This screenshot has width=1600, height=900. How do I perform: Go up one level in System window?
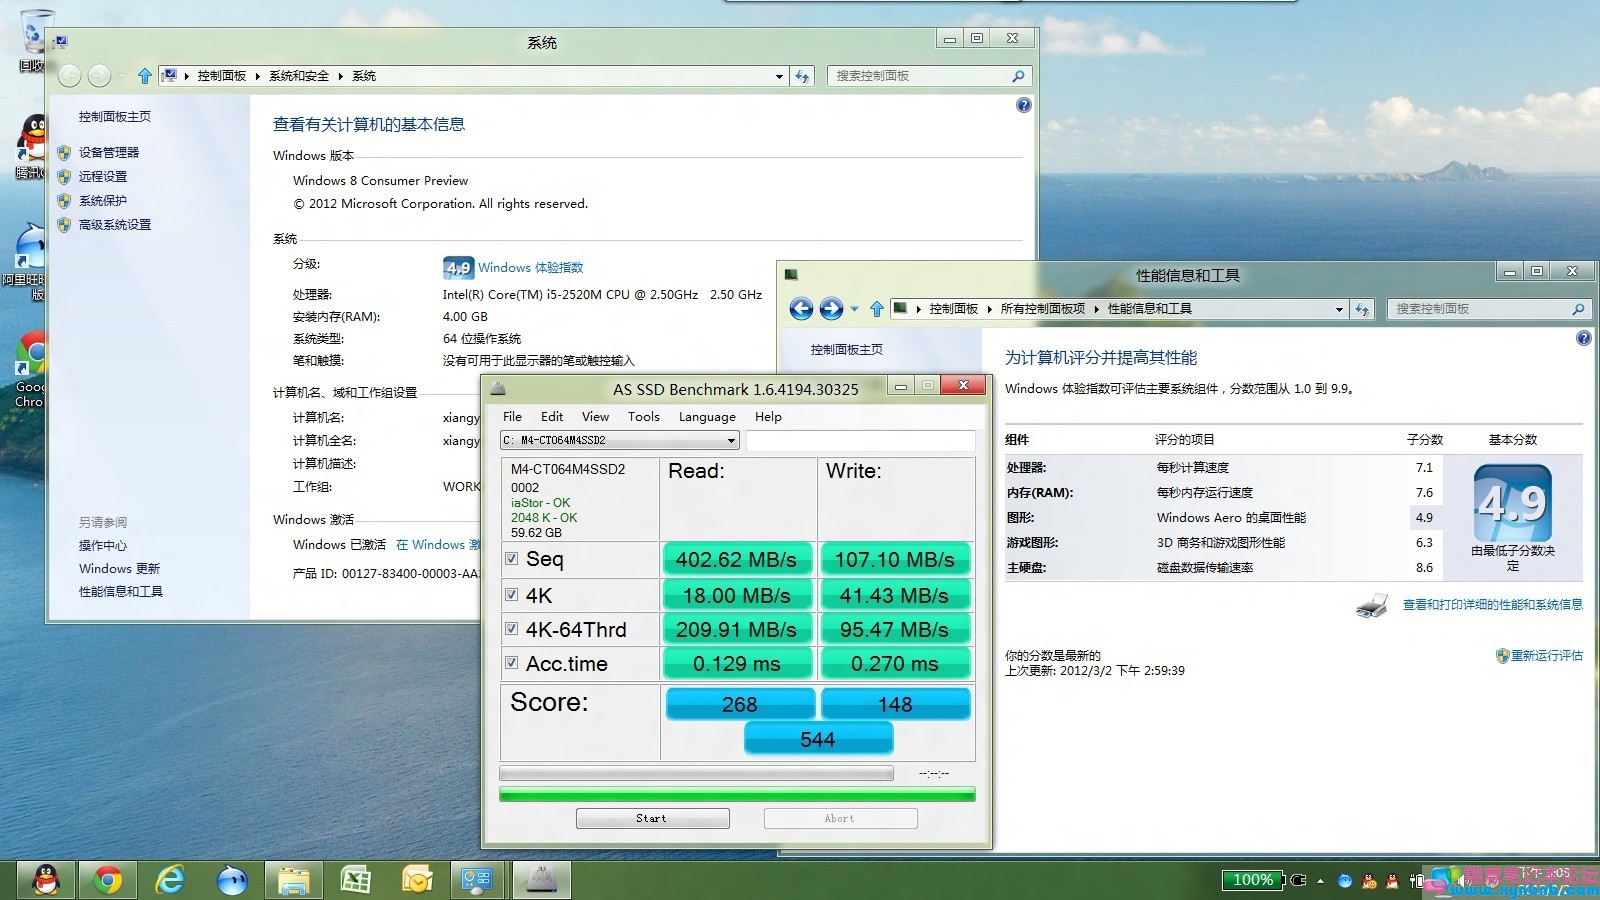(x=145, y=75)
